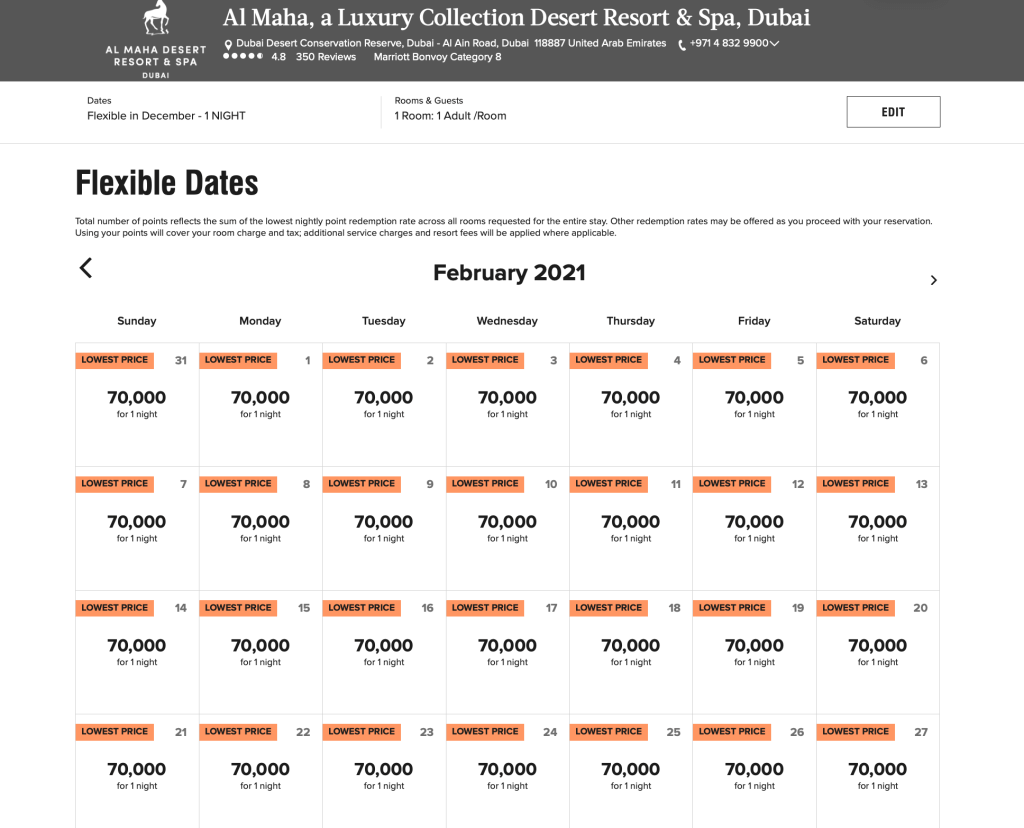Screen dimensions: 1024x828
Task: Click the Al Maha Desert Resort logo
Action: [x=155, y=40]
